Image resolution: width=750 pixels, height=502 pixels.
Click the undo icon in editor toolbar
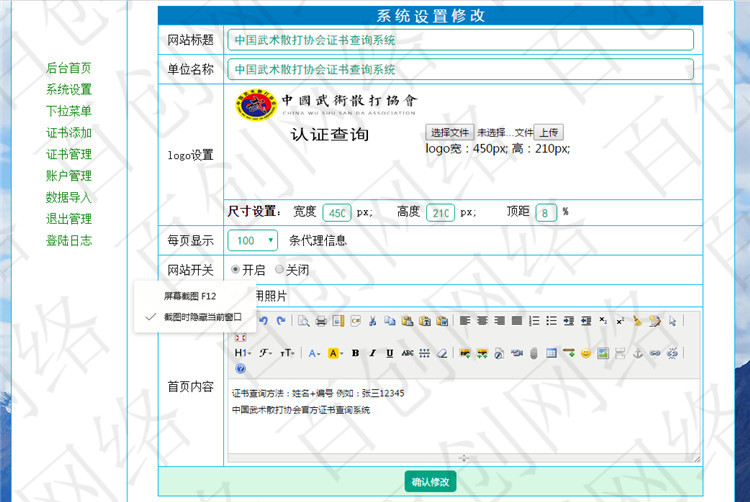point(264,321)
